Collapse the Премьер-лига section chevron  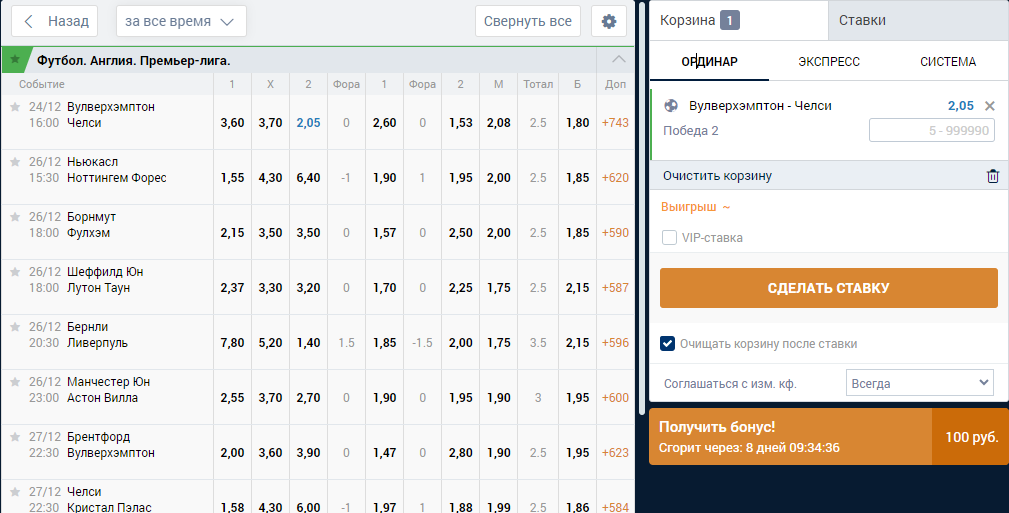click(x=618, y=60)
